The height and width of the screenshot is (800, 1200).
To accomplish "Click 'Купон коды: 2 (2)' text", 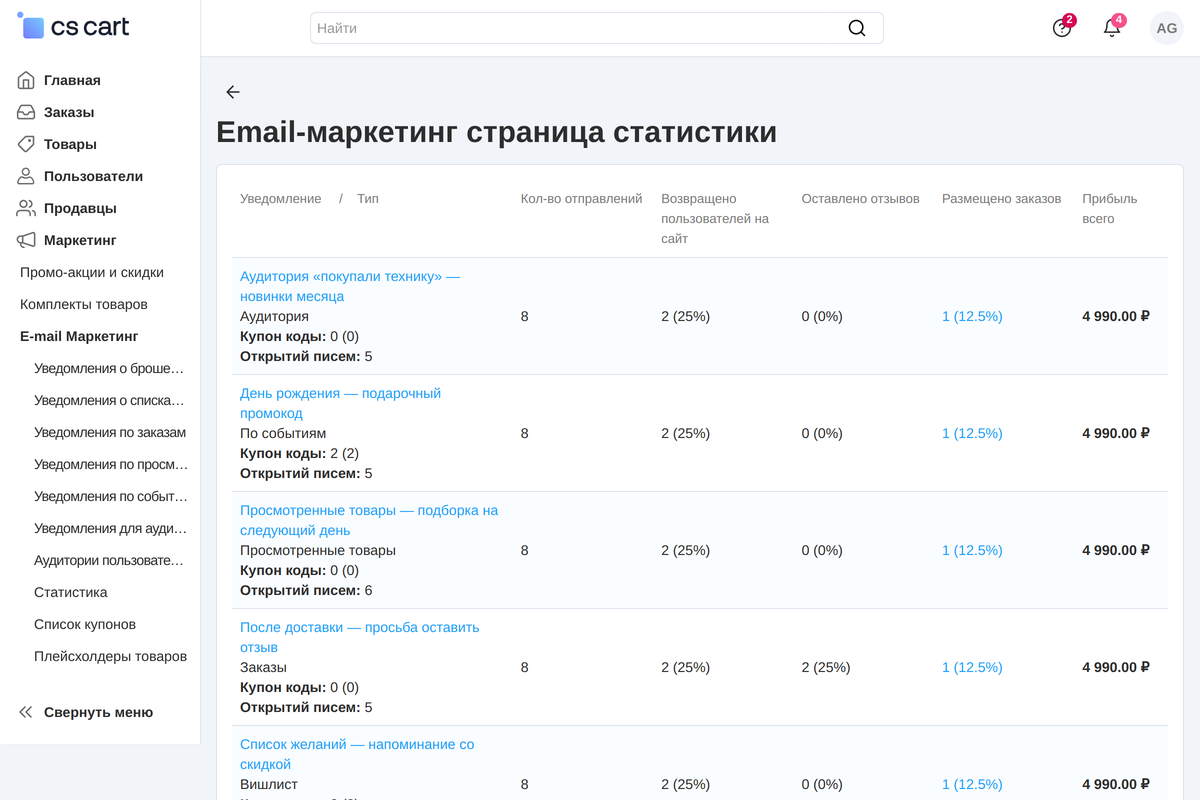I will (x=299, y=453).
